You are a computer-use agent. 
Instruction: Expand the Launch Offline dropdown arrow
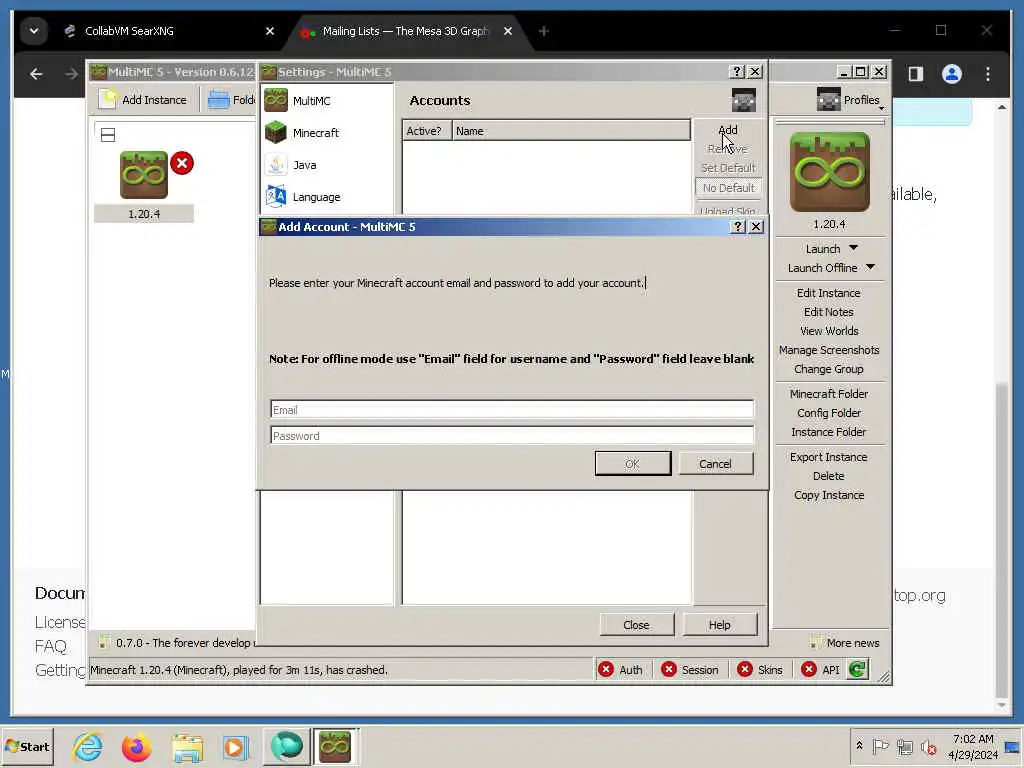871,267
